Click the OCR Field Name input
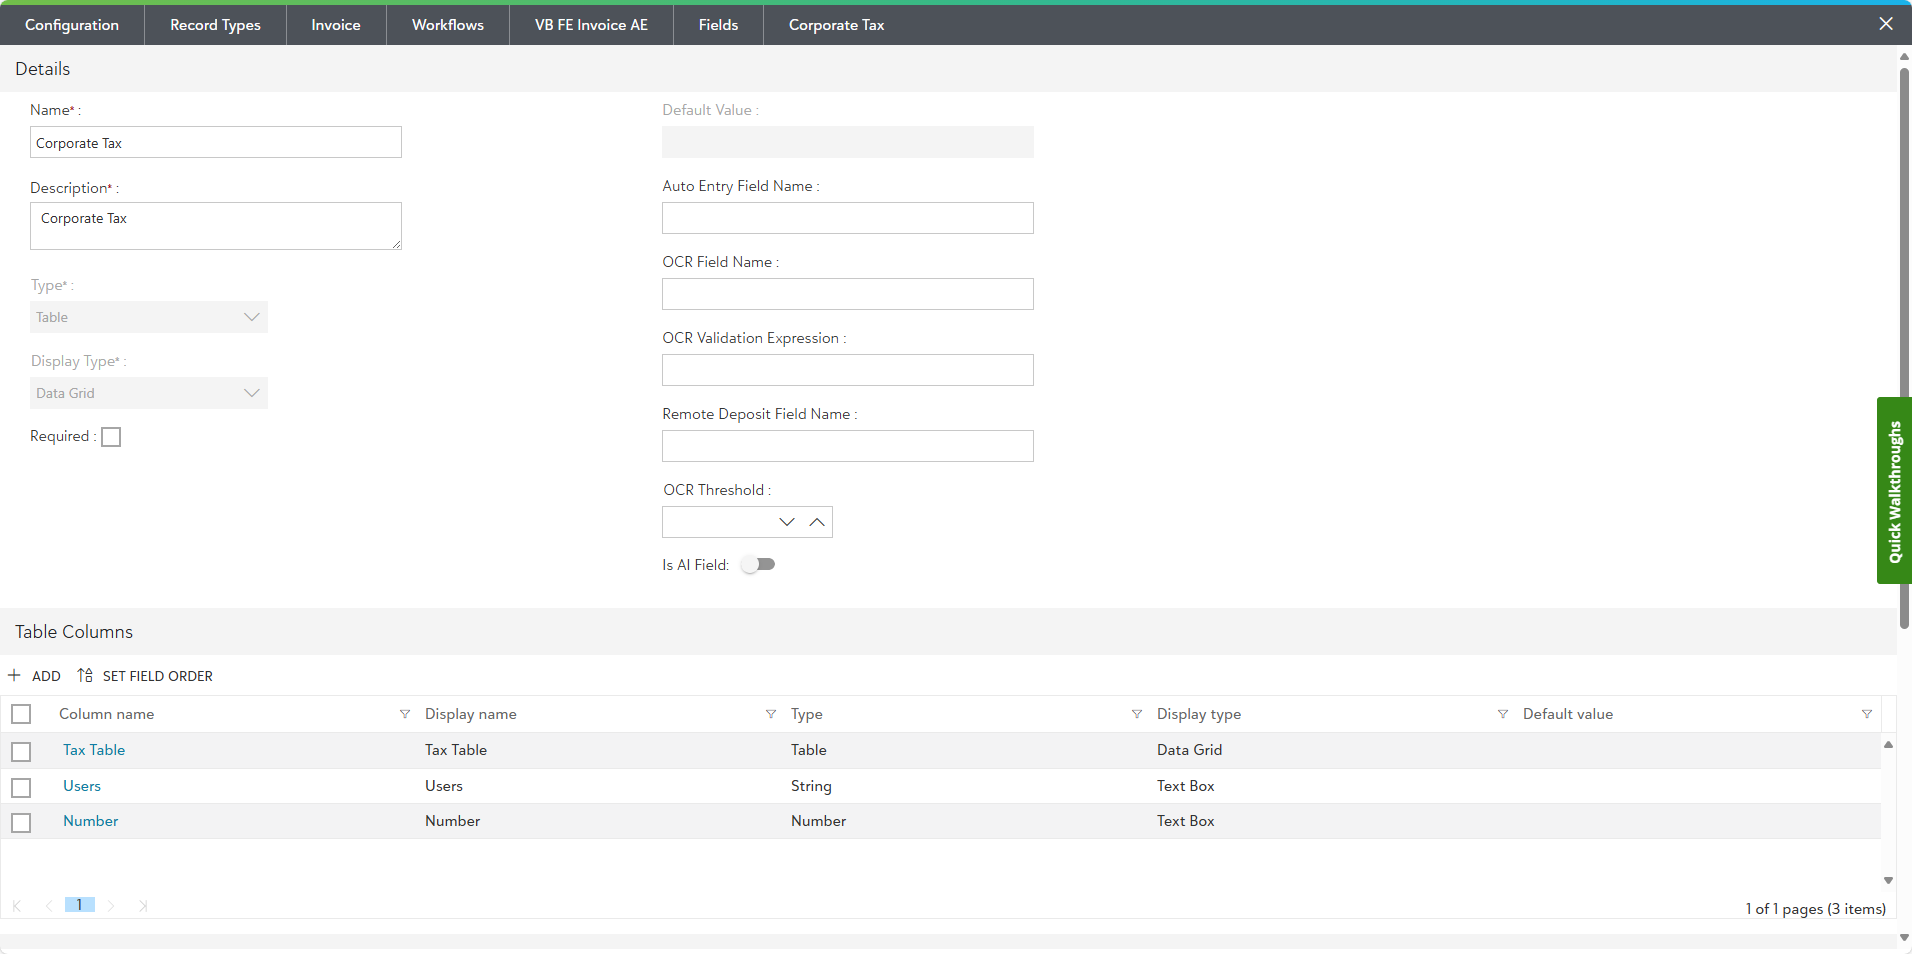This screenshot has height=954, width=1912. coord(847,294)
